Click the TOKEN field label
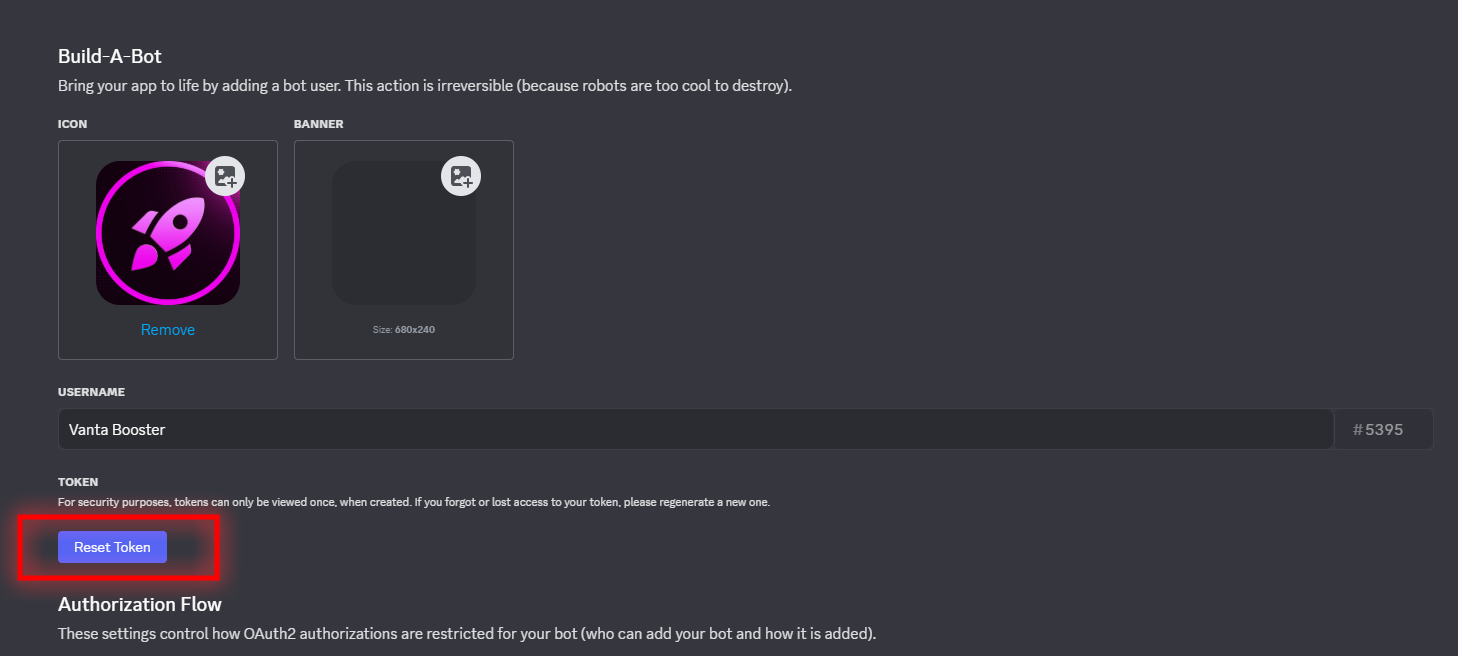The height and width of the screenshot is (656, 1458). (x=78, y=482)
